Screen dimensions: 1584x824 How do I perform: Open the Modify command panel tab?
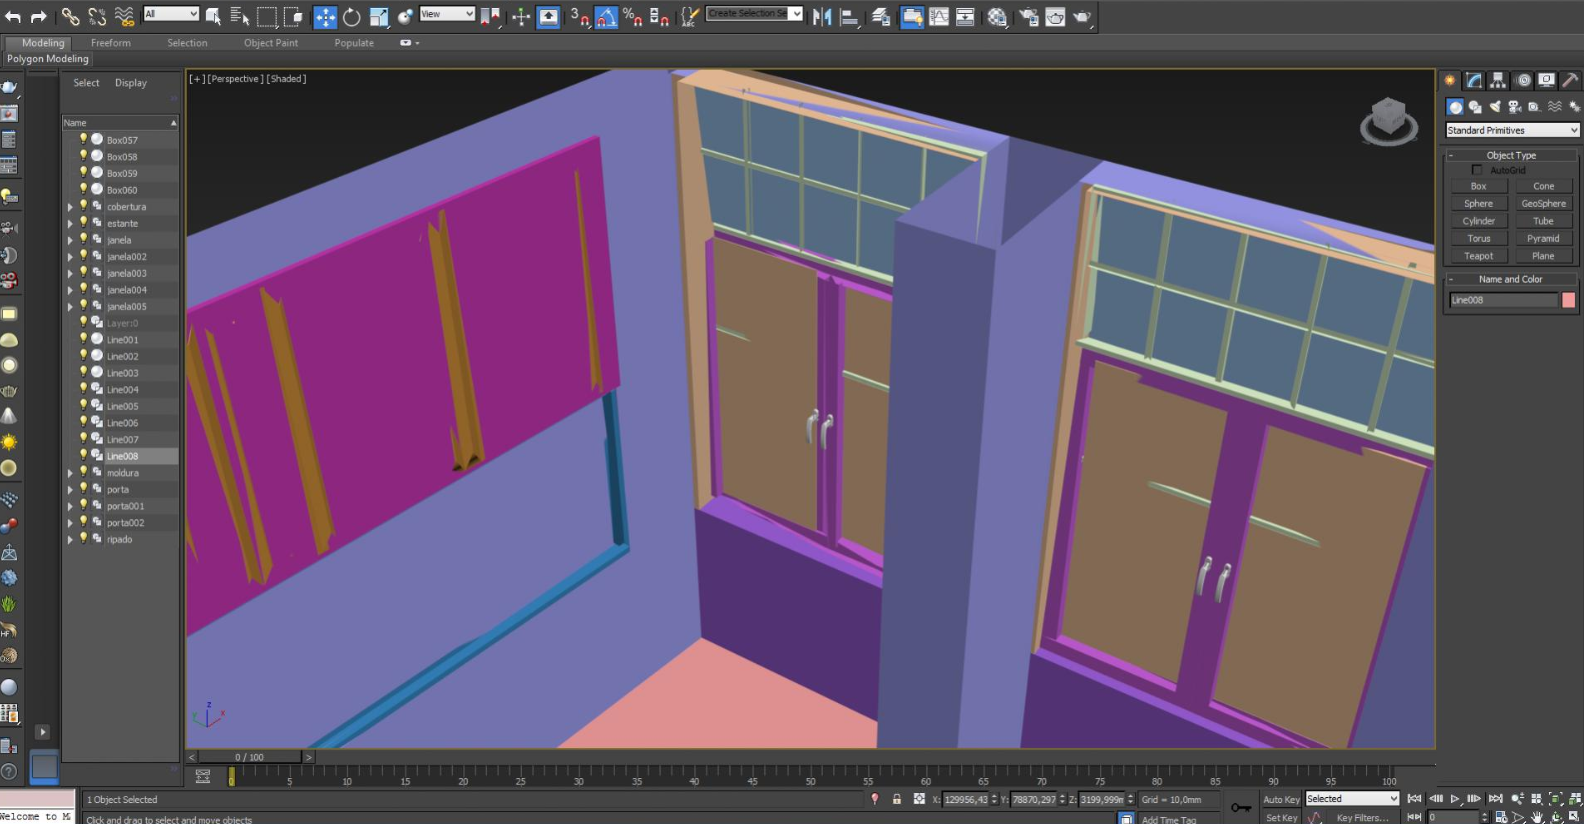coord(1474,81)
